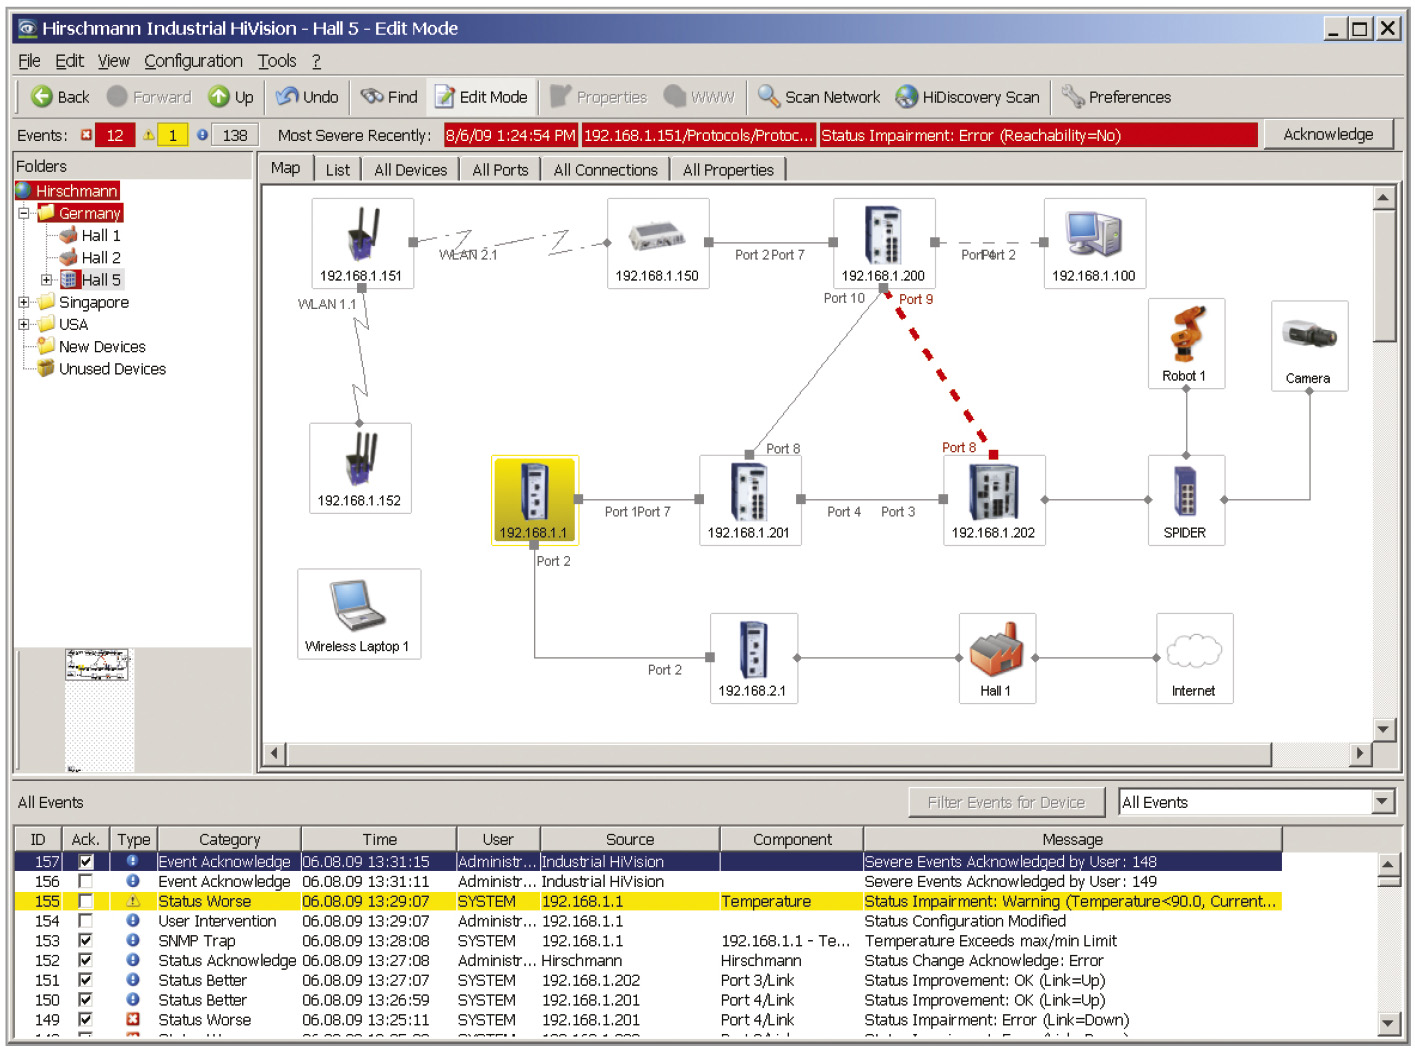Select switch 192.168.1.202 on the map
The width and height of the screenshot is (1415, 1050).
click(994, 500)
